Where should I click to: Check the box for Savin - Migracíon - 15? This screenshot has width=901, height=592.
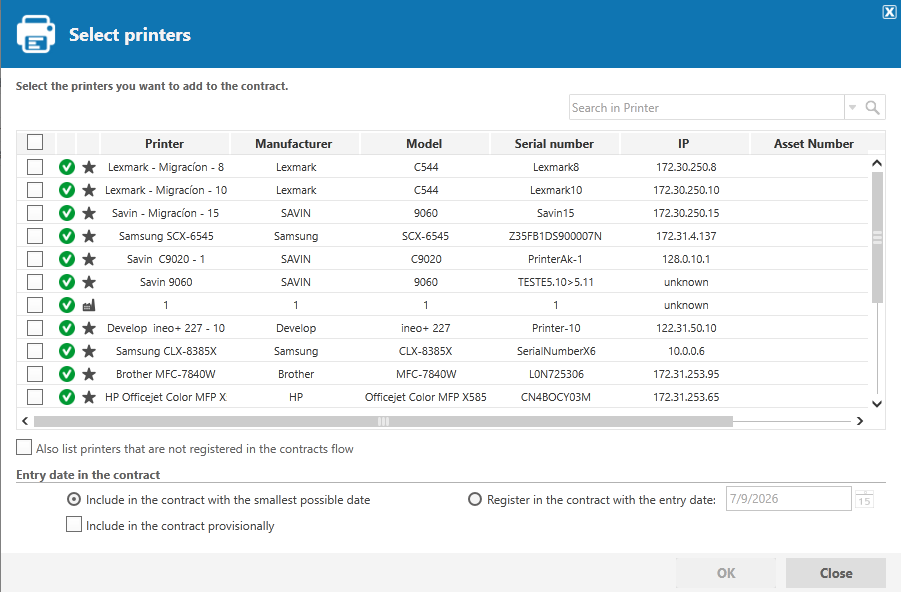coord(35,213)
